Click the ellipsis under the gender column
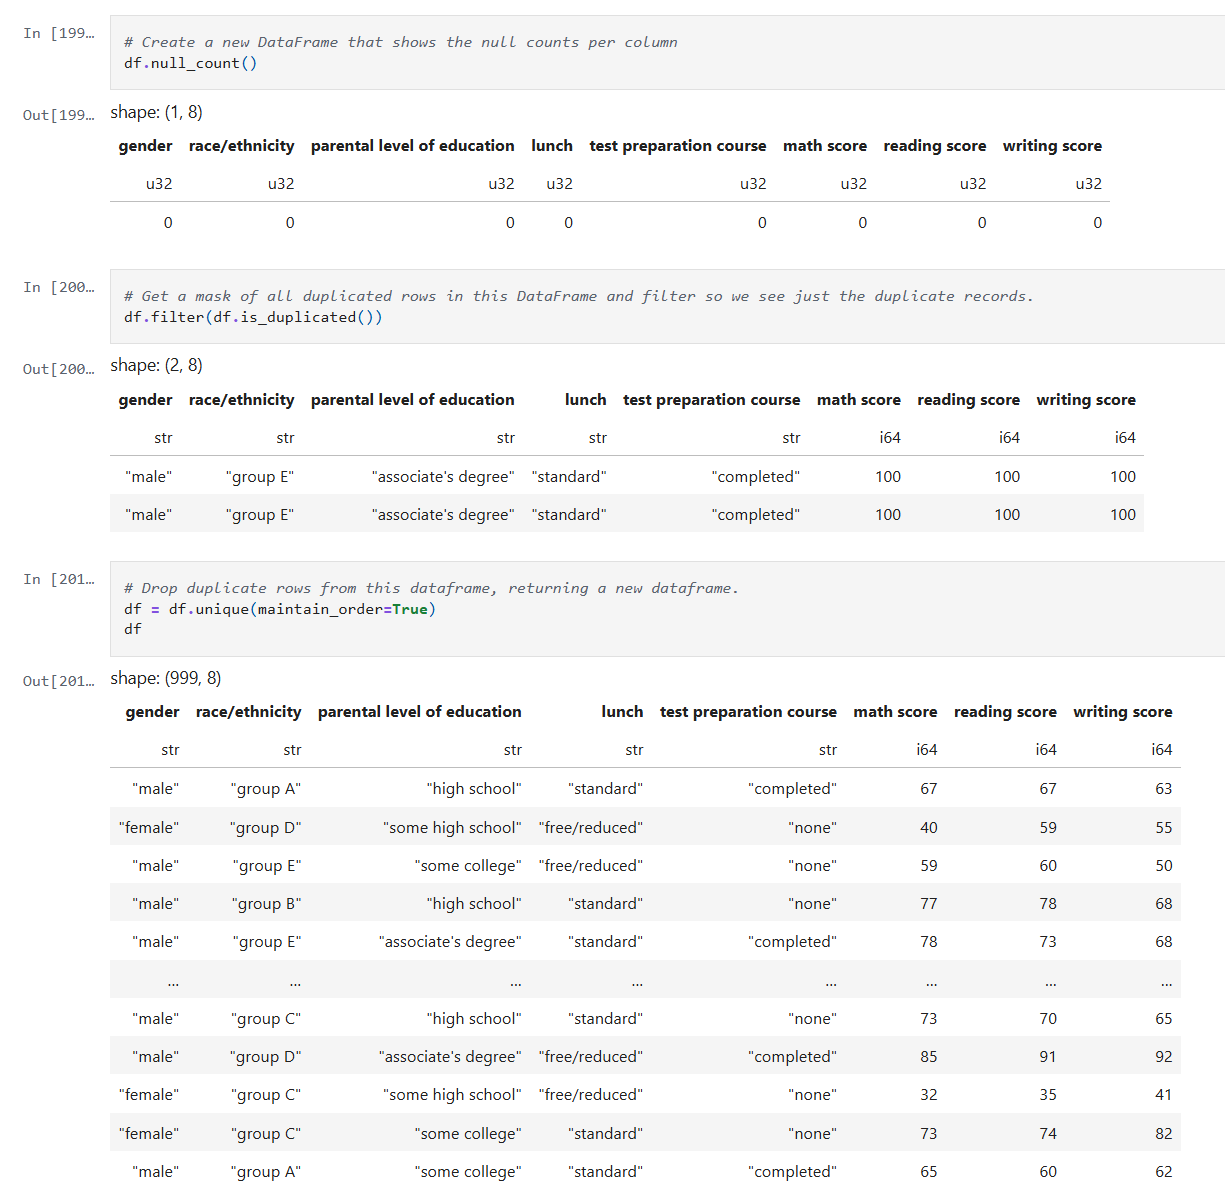Image resolution: width=1225 pixels, height=1200 pixels. 173,982
